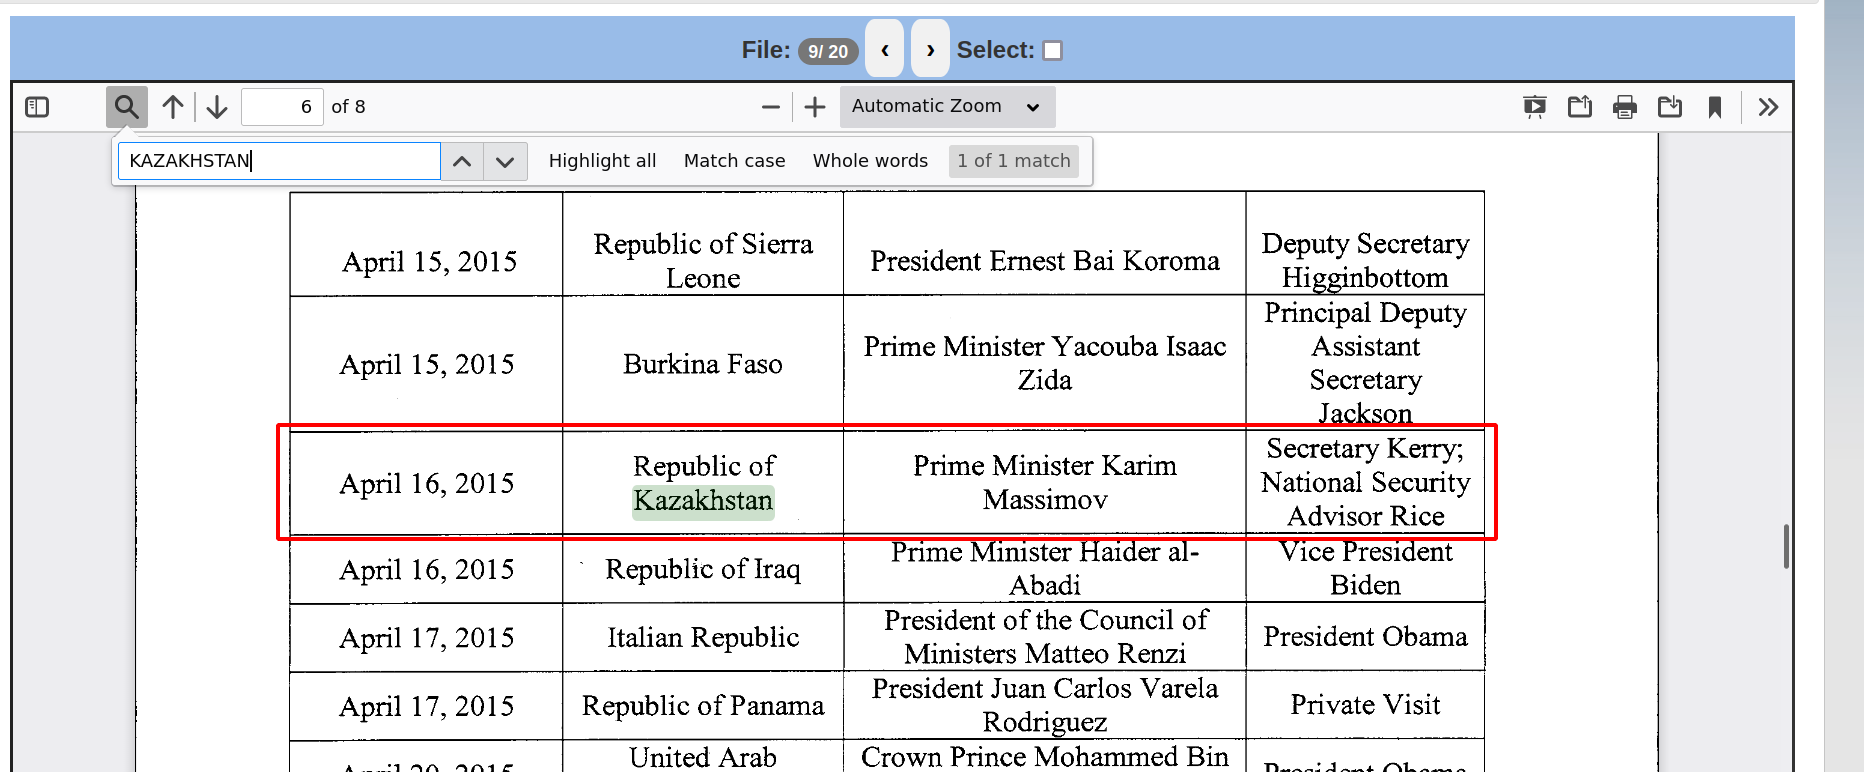
Task: Toggle the find-in-document magnifier
Action: (126, 107)
